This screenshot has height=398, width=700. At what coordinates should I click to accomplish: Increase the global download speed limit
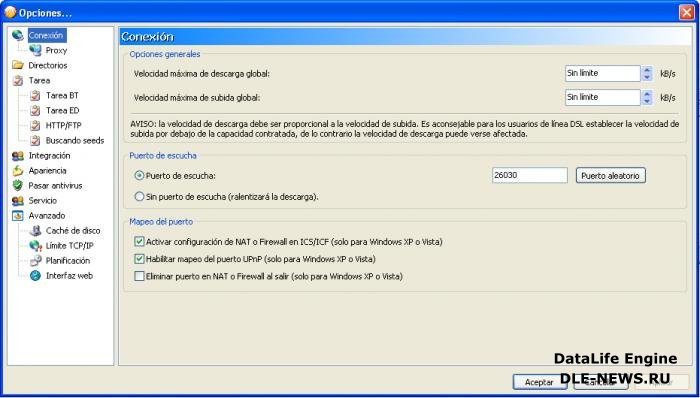pyautogui.click(x=647, y=70)
